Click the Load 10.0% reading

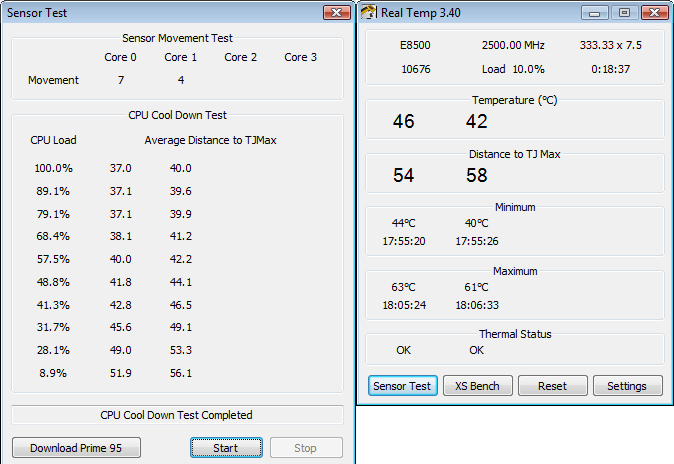pos(513,69)
